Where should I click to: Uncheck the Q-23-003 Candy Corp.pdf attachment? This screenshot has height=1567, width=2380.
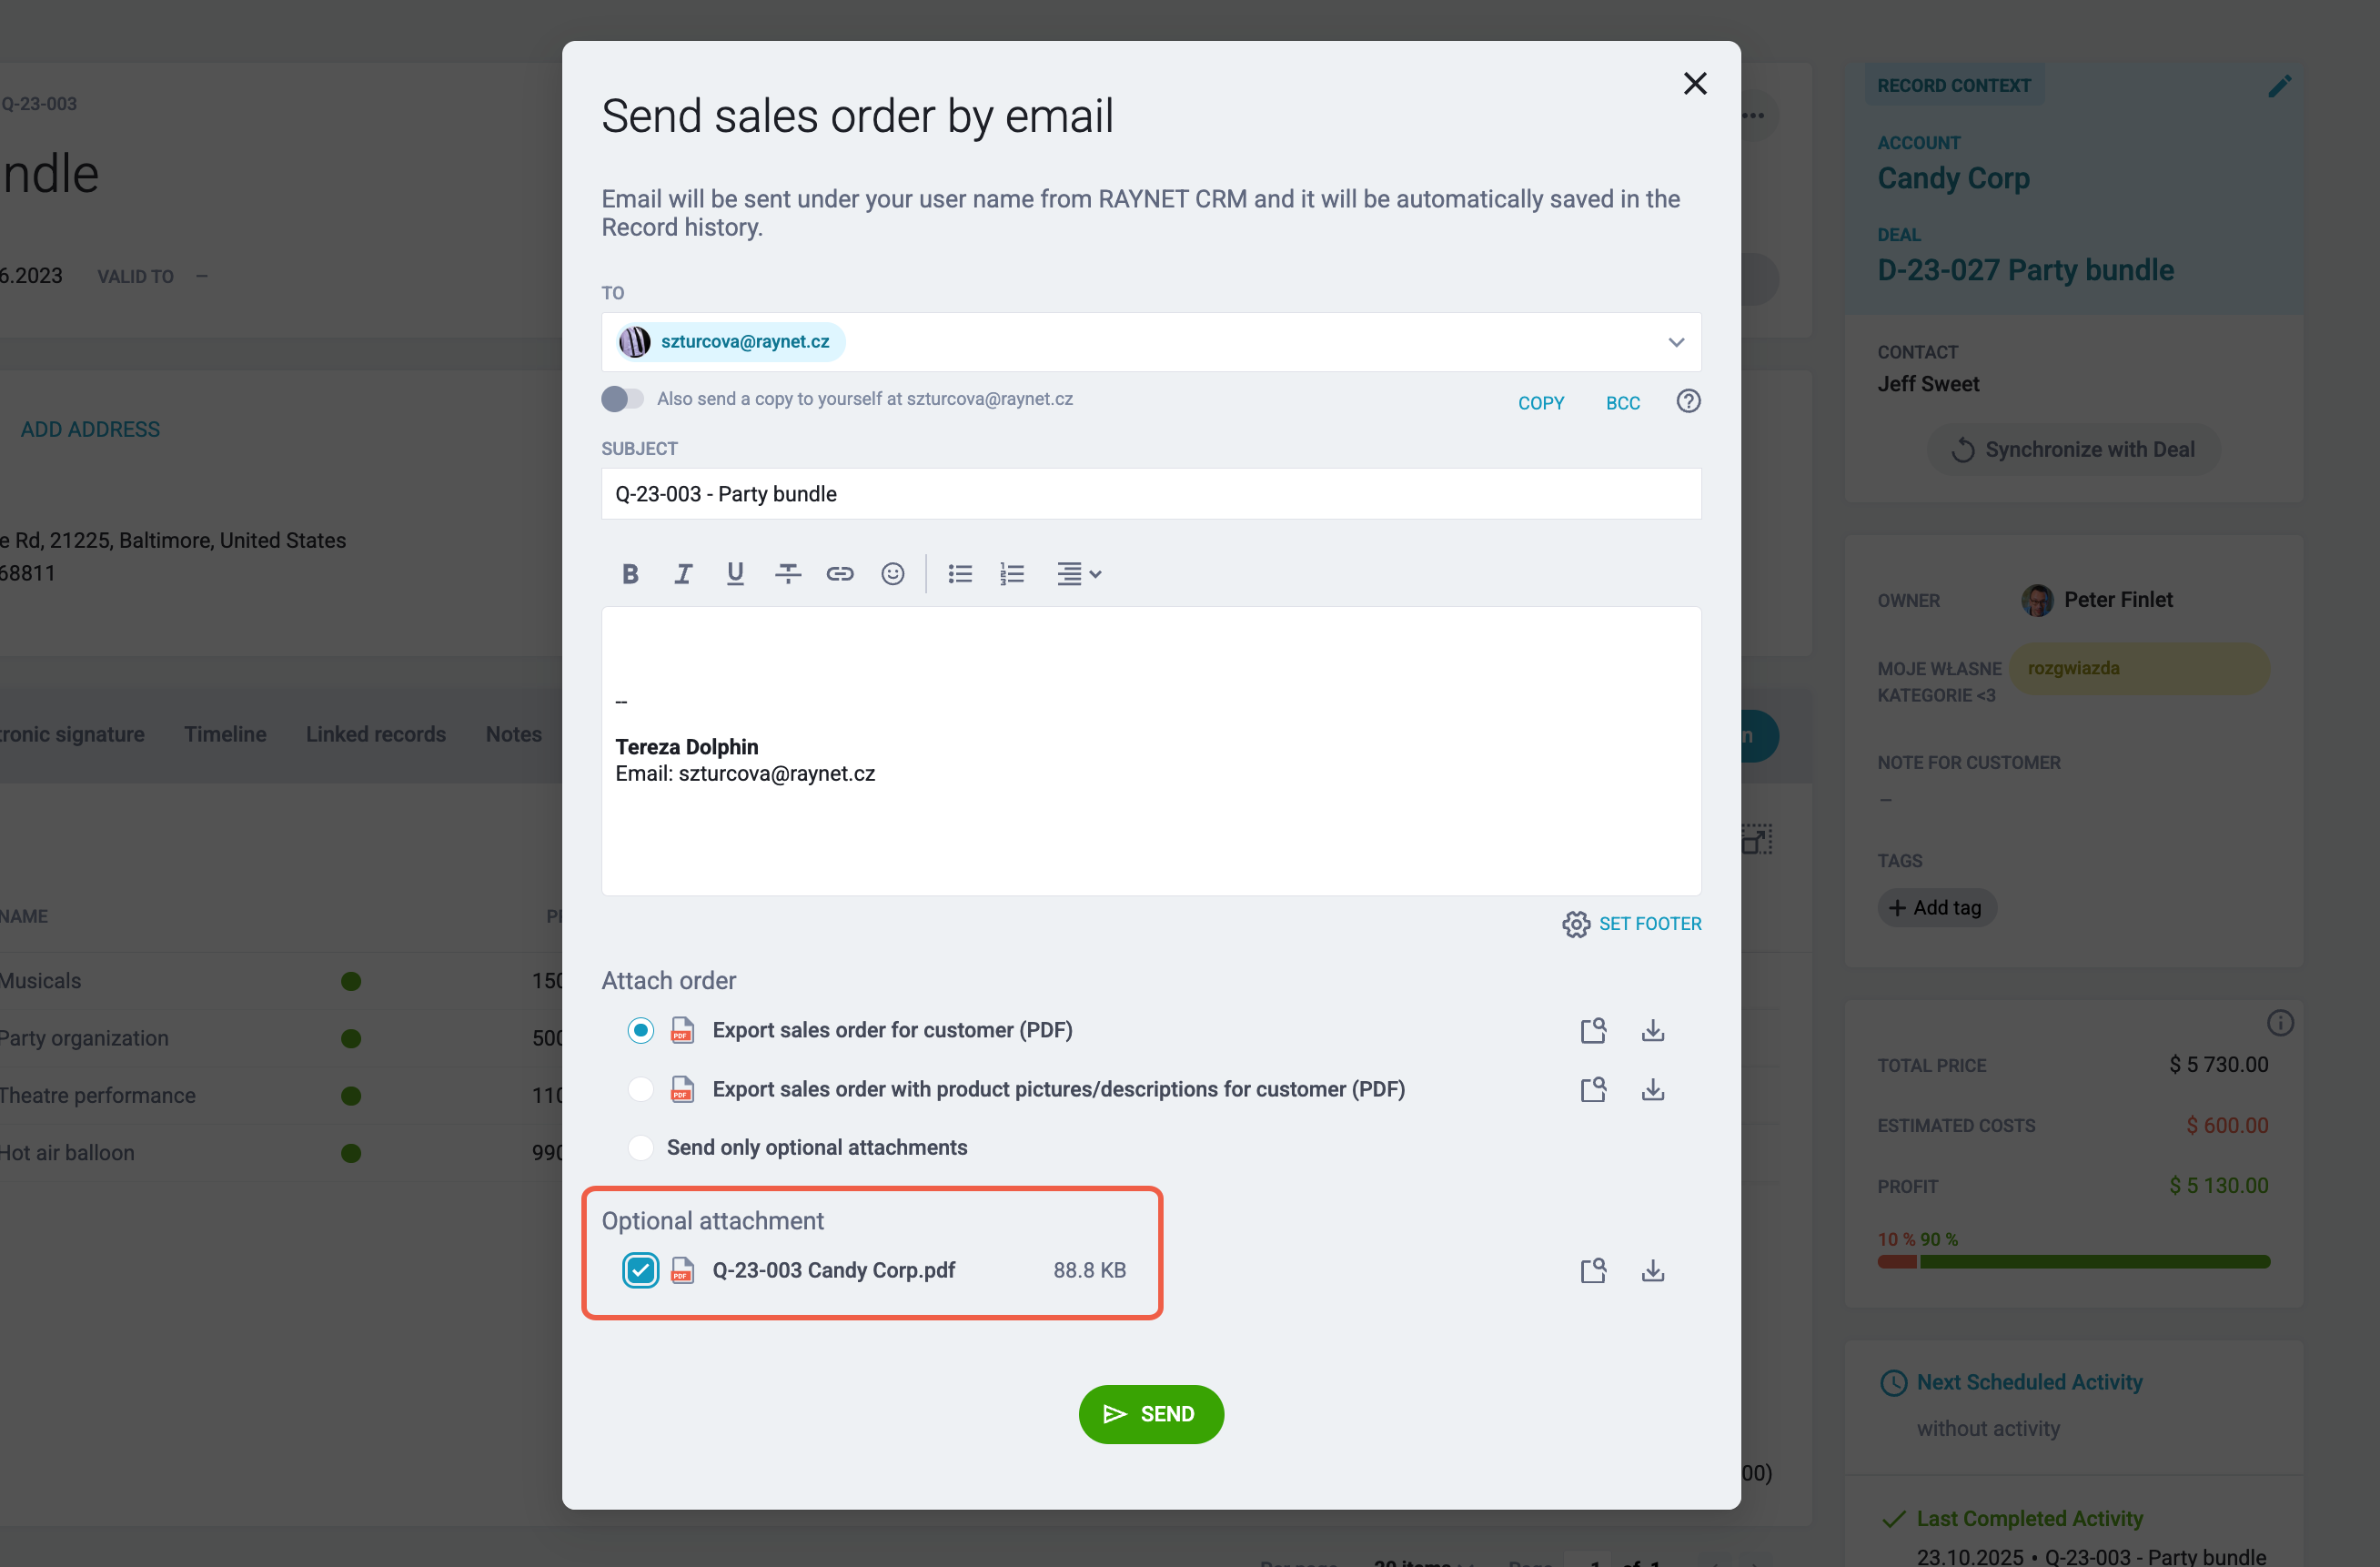(x=640, y=1271)
